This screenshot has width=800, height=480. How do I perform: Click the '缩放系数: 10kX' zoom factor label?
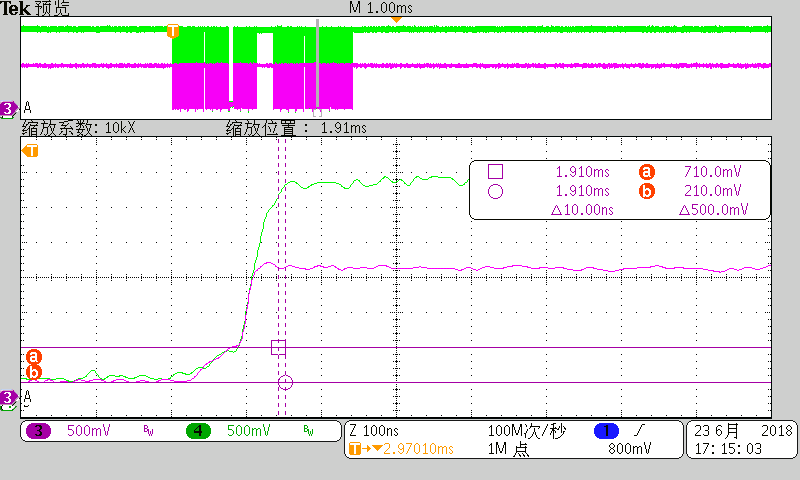coord(79,128)
